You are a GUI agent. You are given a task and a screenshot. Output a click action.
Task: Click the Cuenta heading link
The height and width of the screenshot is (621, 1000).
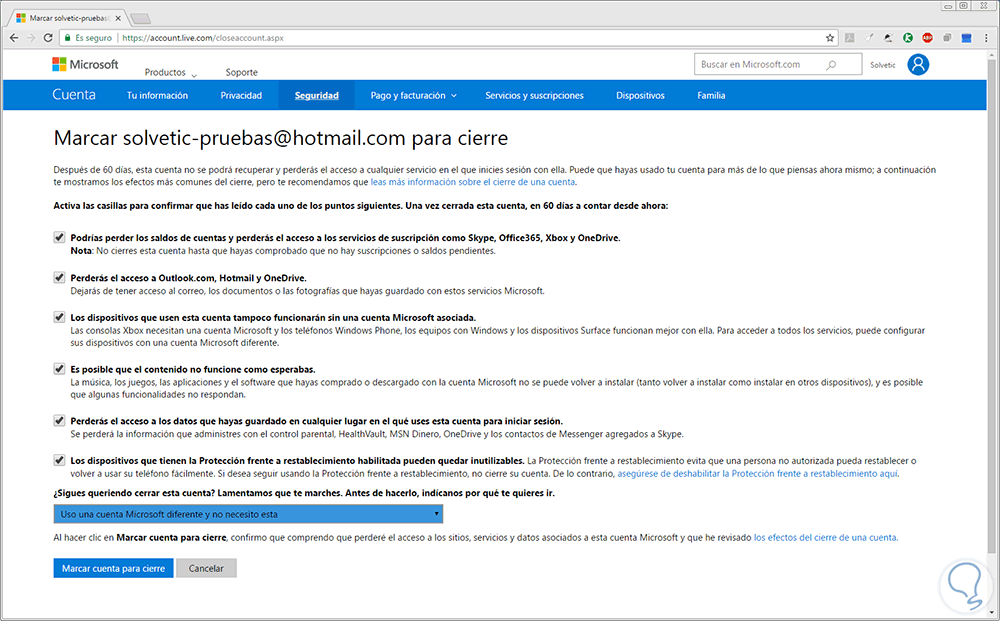74,95
